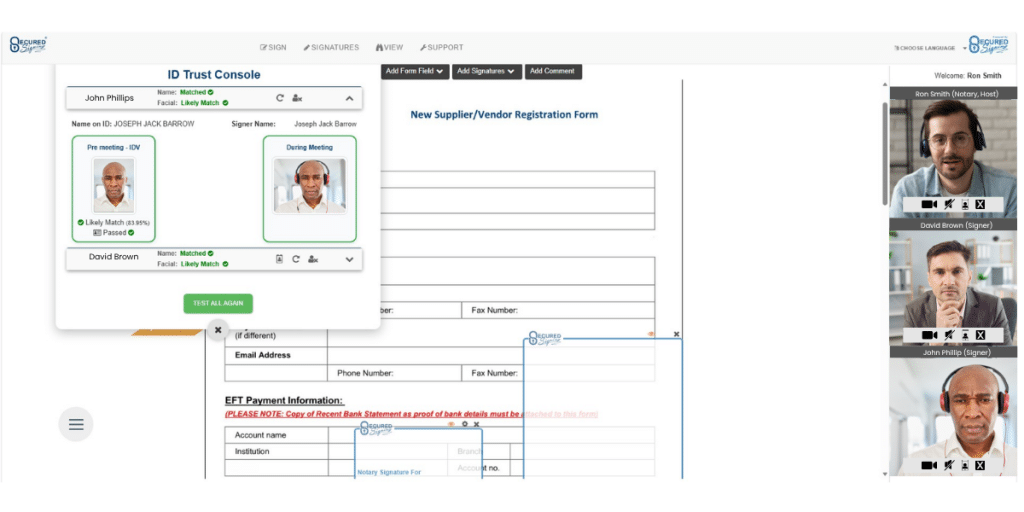1024x512 pixels.
Task: Click 'New Supplier/Vendor Registration Form' title
Action: pyautogui.click(x=504, y=114)
